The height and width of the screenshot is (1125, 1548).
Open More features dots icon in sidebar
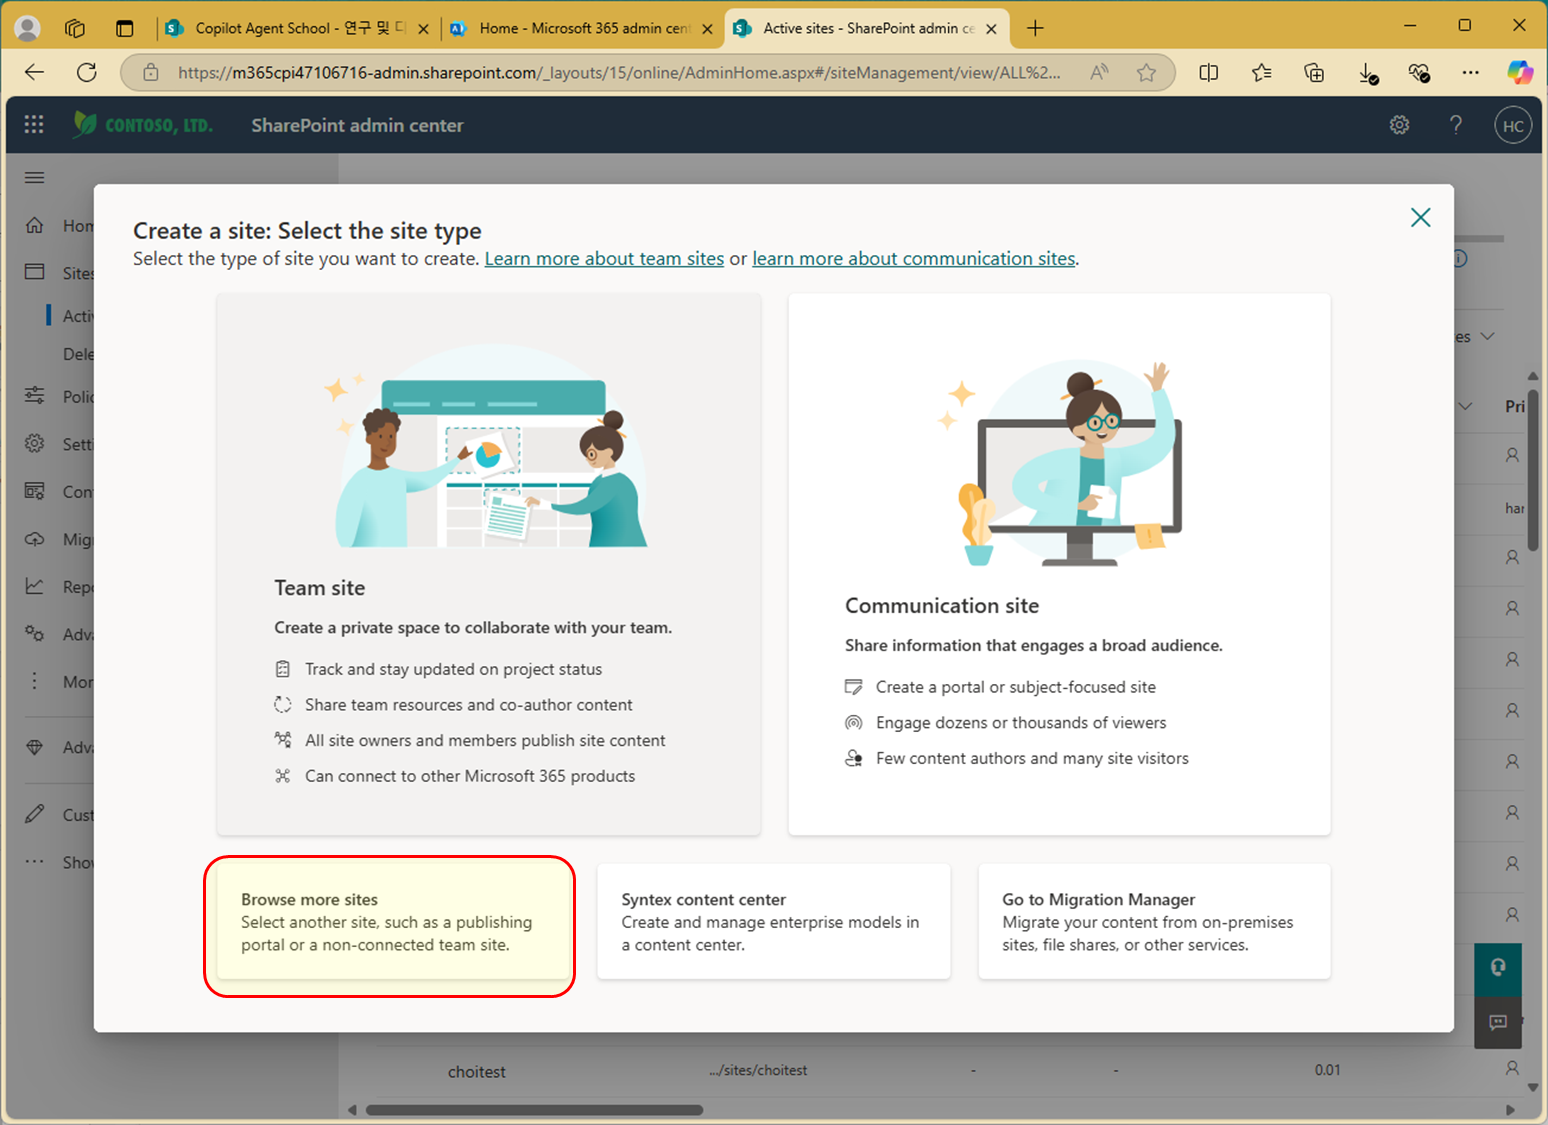(35, 681)
